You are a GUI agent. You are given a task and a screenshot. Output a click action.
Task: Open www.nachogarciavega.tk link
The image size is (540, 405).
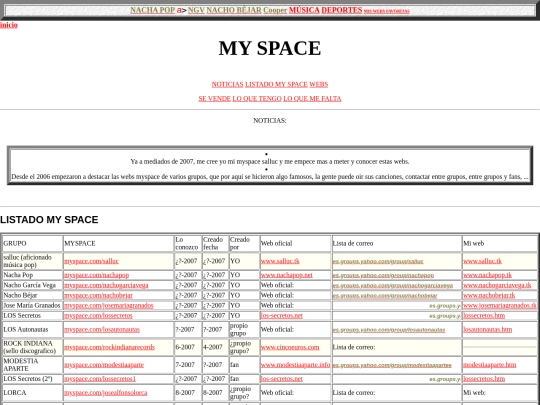[x=497, y=285]
